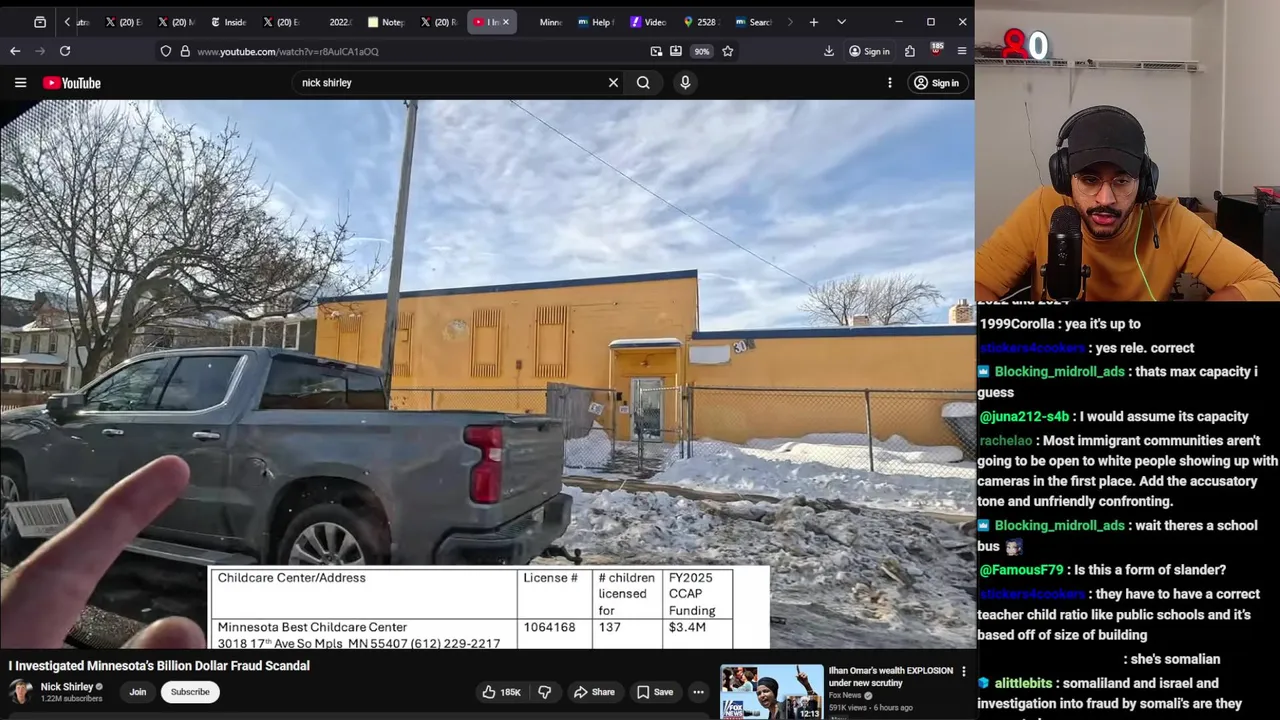Like the video showing 185K likes
This screenshot has width=1280, height=720.
[x=502, y=692]
